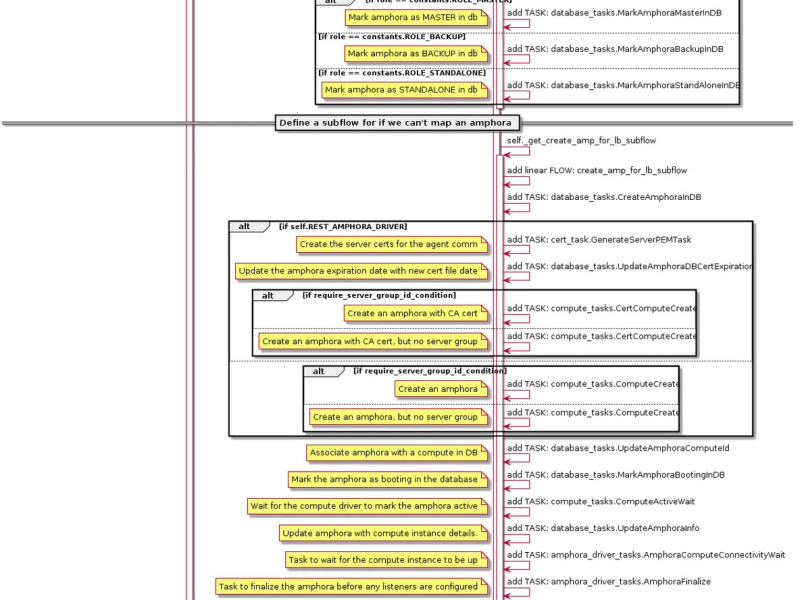
Task: Click the database_tasks.UpdateAmphoraDBCertExpiration task label
Action: pyautogui.click(x=629, y=266)
